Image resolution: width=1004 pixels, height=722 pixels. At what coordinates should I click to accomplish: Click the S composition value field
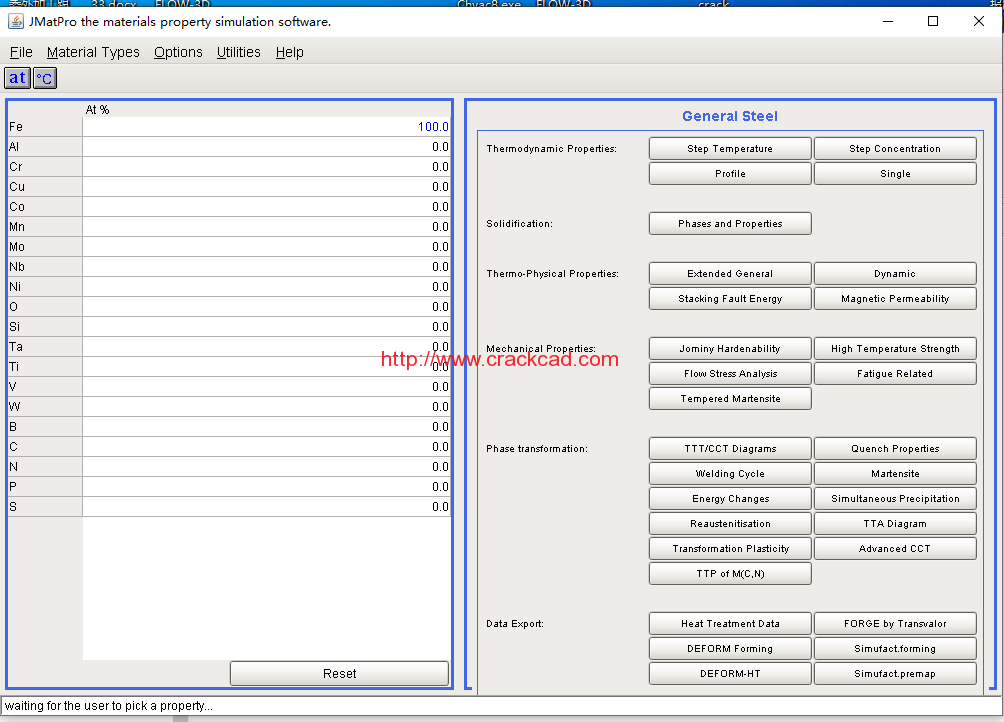(266, 506)
